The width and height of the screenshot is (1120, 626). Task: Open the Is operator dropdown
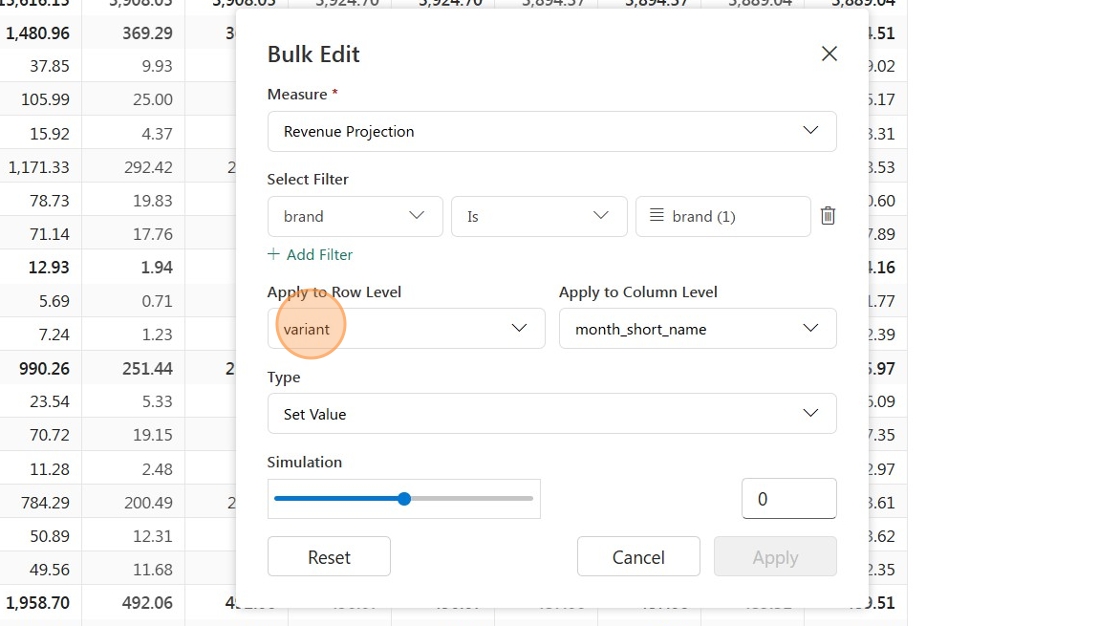point(539,217)
